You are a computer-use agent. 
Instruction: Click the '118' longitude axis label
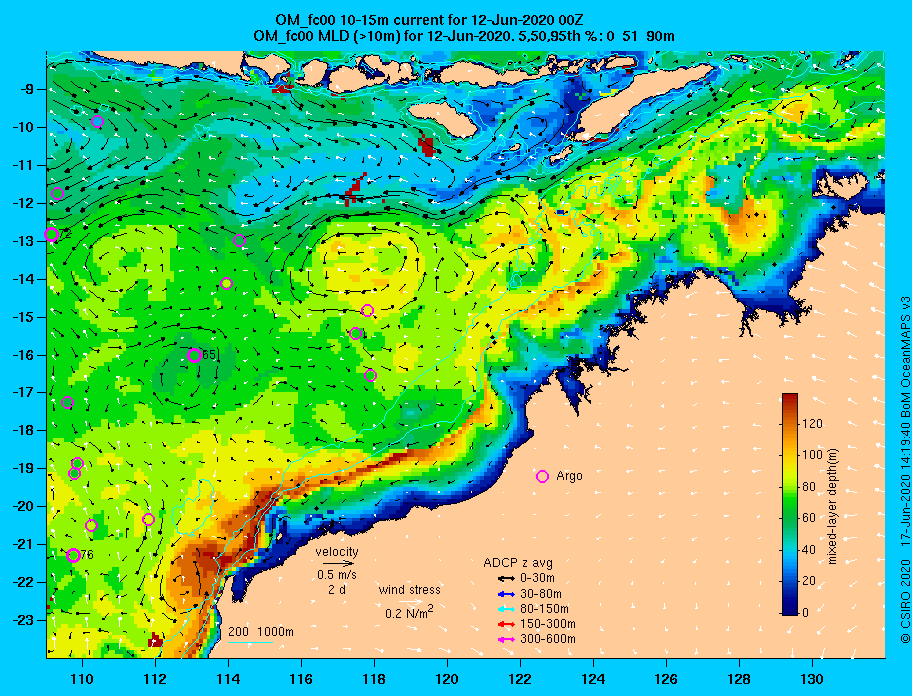click(374, 679)
